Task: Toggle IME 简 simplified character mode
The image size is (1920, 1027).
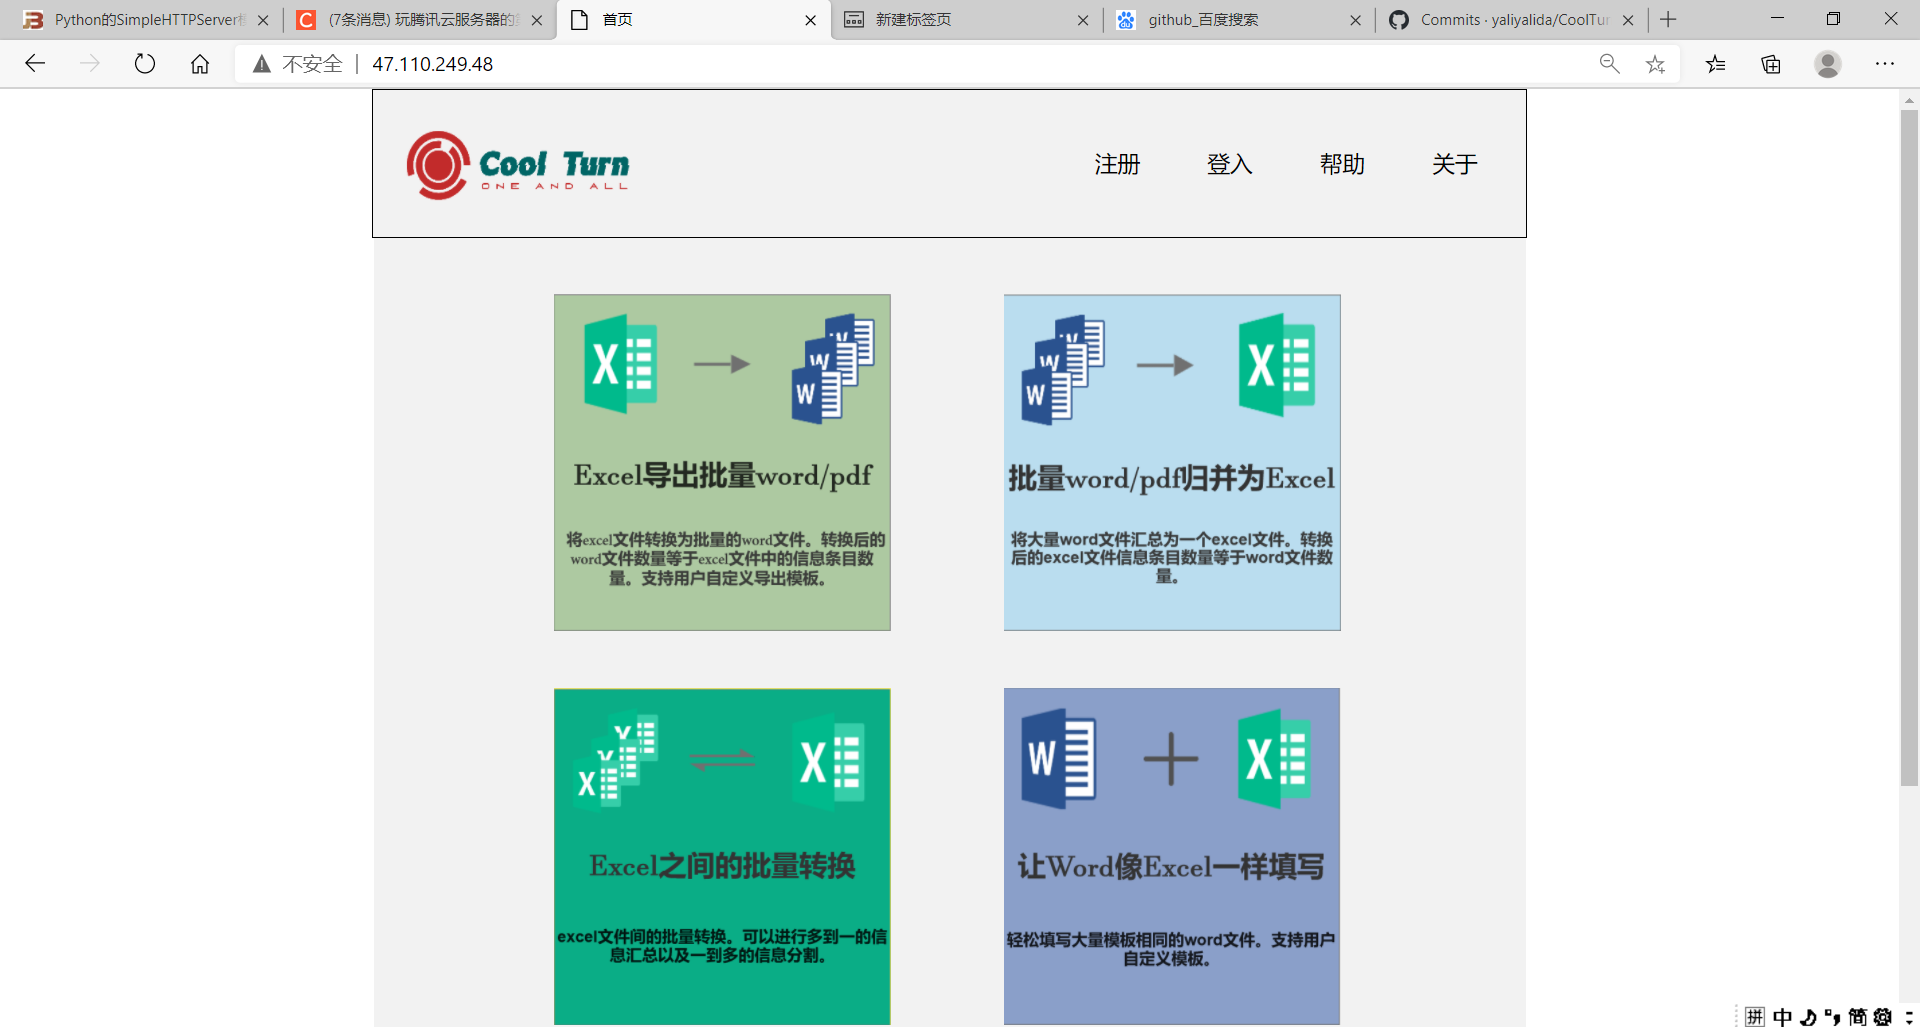Action: coord(1857,1016)
